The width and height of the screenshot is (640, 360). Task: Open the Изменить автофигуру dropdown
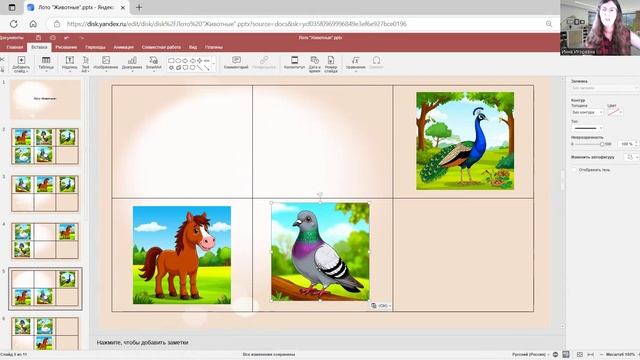(x=631, y=157)
